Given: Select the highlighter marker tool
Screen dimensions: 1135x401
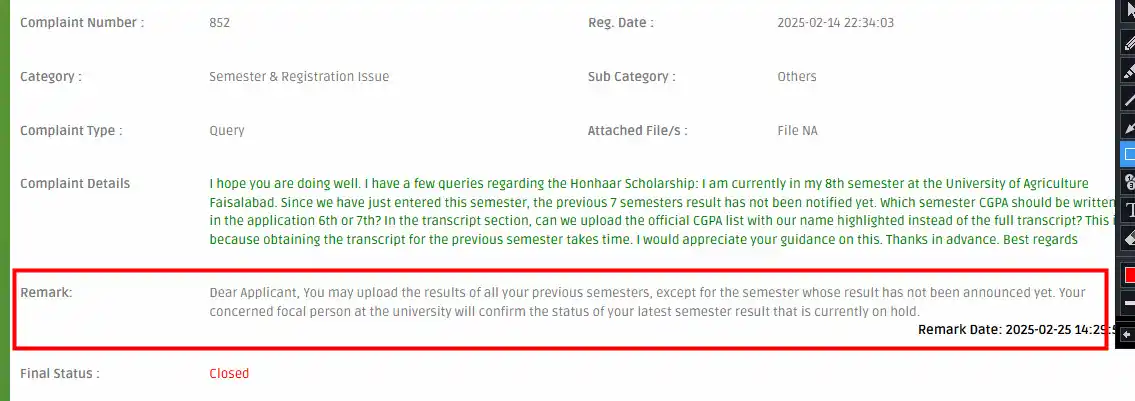Looking at the screenshot, I should pyautogui.click(x=1128, y=71).
